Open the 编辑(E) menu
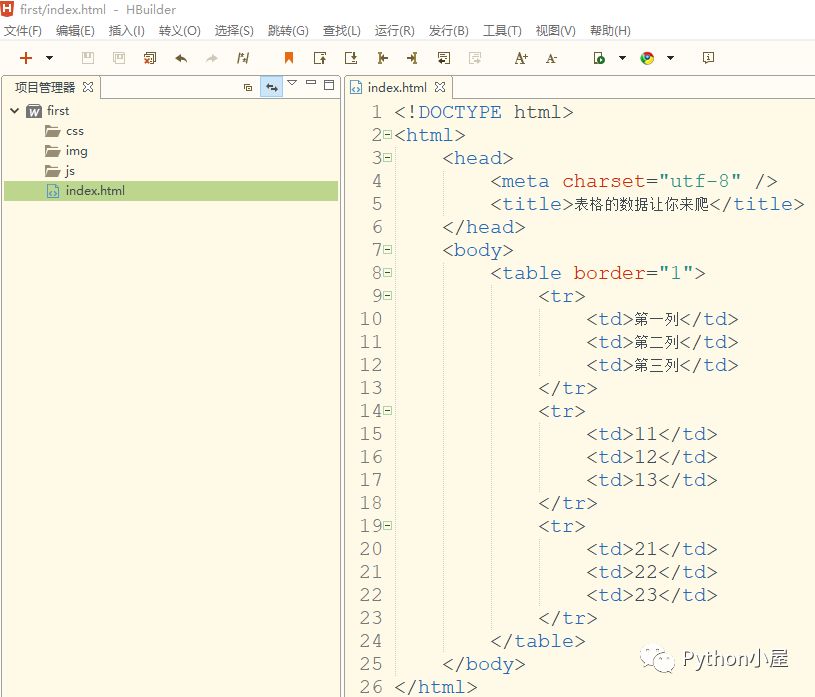The width and height of the screenshot is (815, 697). click(75, 31)
